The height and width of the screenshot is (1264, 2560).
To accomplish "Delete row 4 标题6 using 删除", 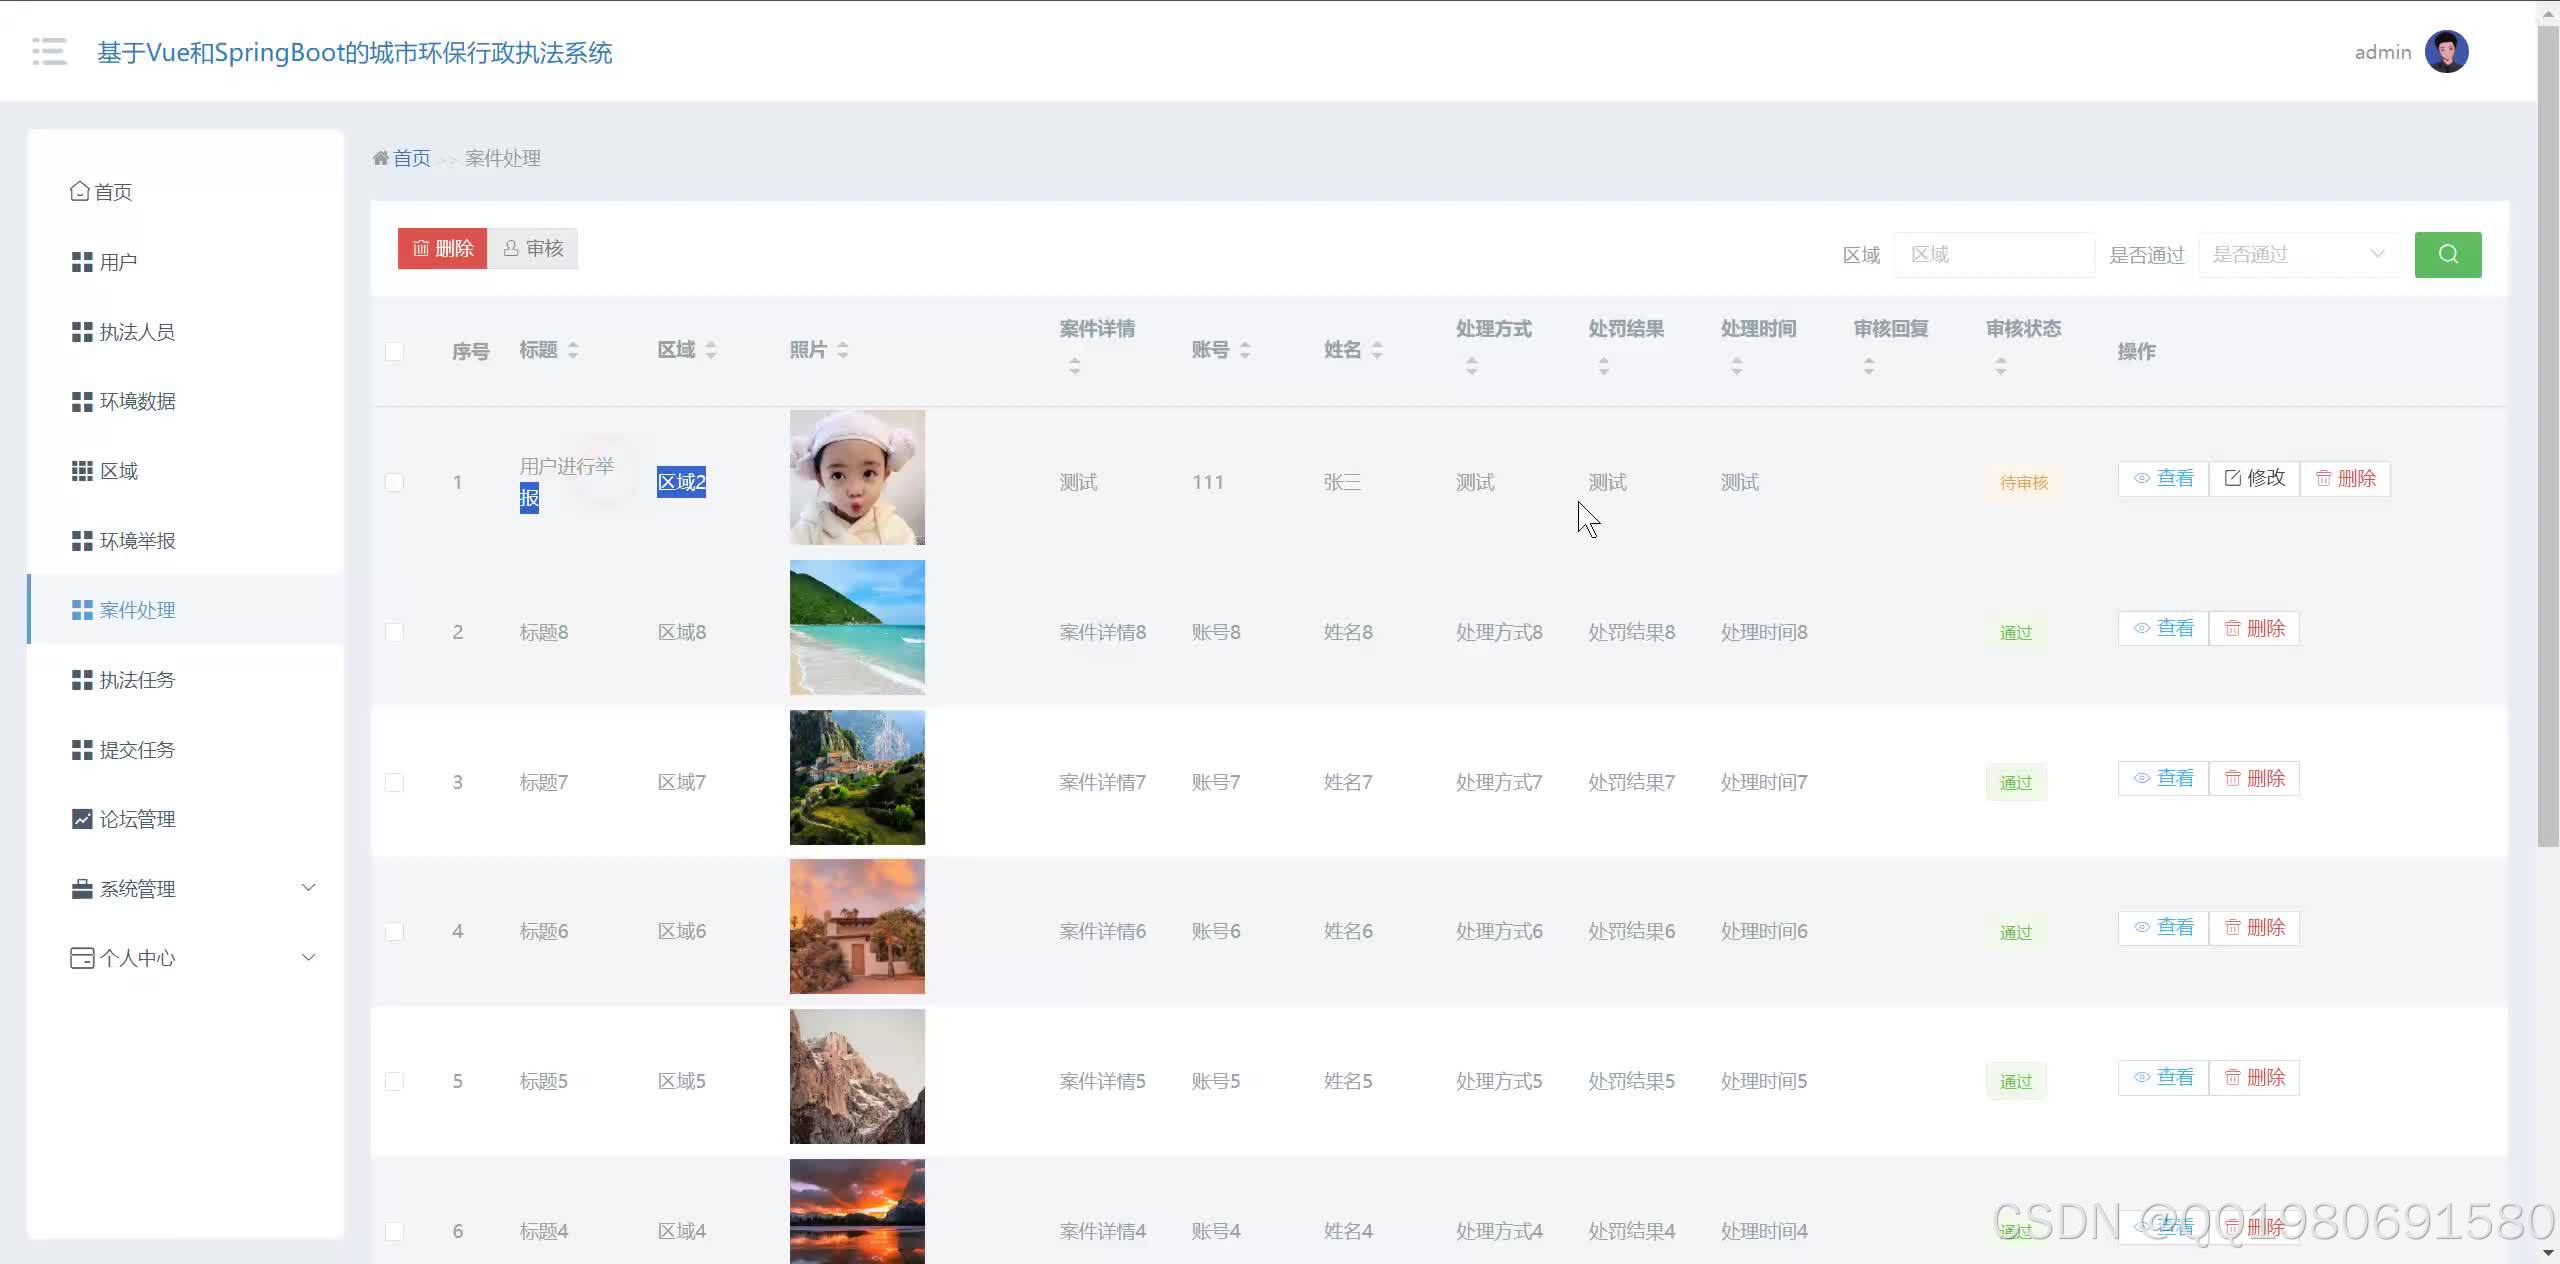I will pos(2254,928).
